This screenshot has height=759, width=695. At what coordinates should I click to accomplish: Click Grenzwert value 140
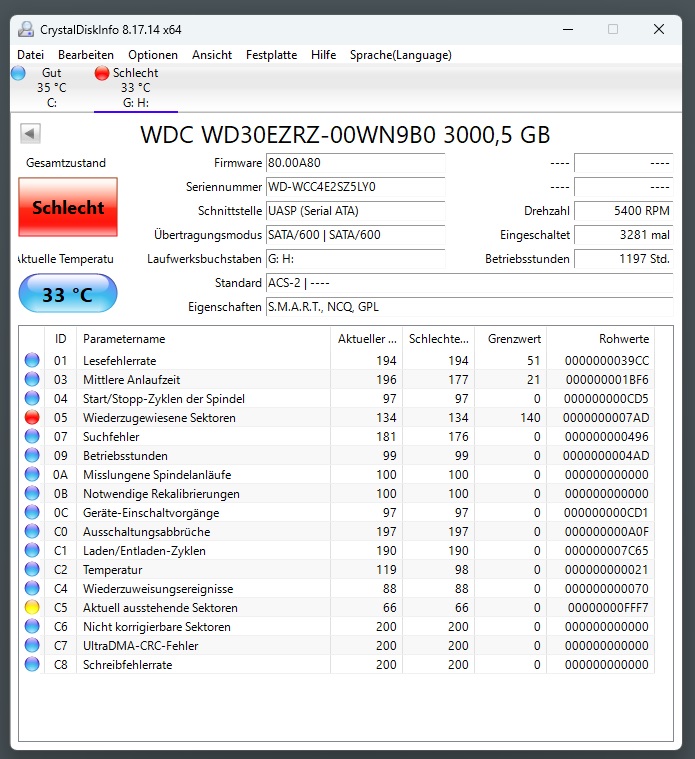tap(530, 418)
